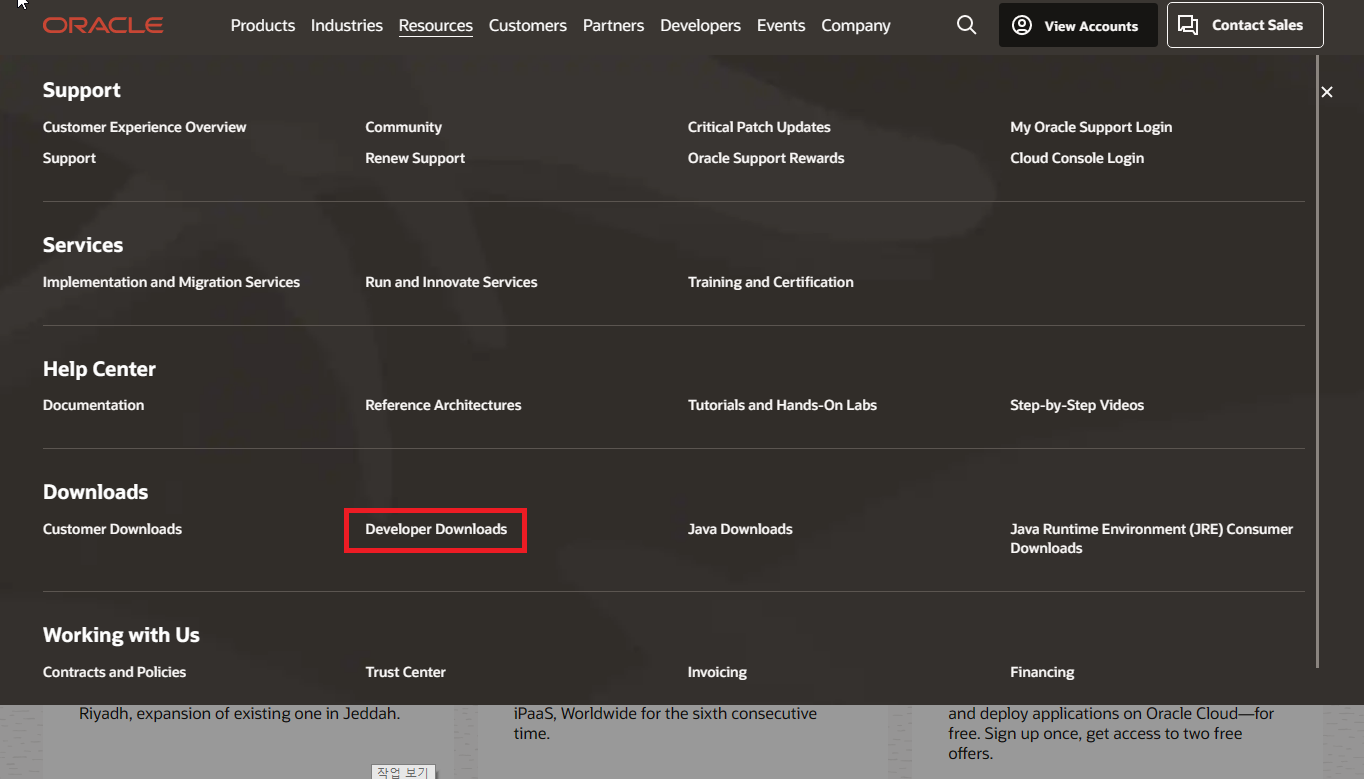Open the search magnifier icon
Screen dimensions: 1364x779
pos(966,25)
